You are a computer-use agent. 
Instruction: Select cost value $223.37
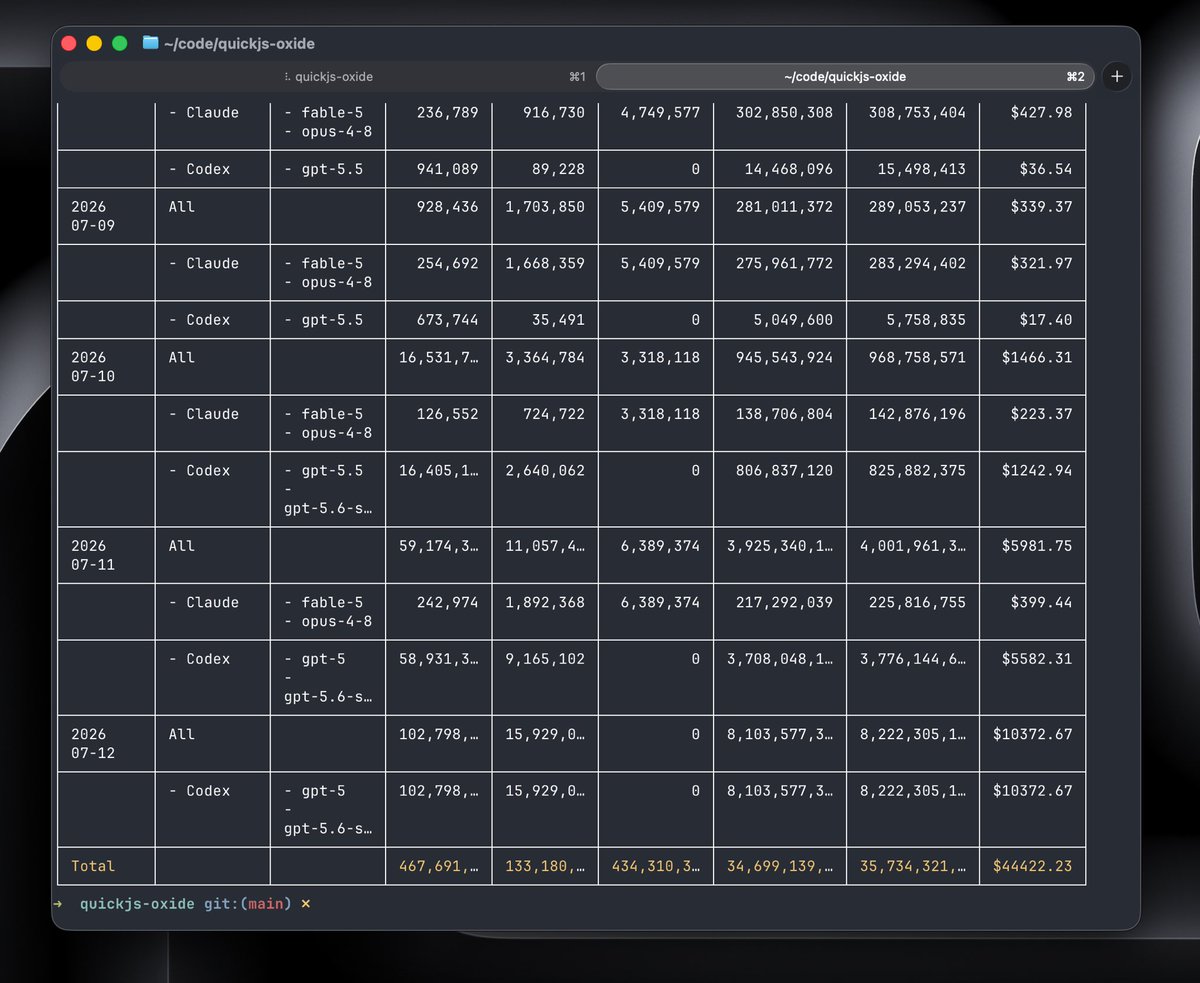(1041, 414)
